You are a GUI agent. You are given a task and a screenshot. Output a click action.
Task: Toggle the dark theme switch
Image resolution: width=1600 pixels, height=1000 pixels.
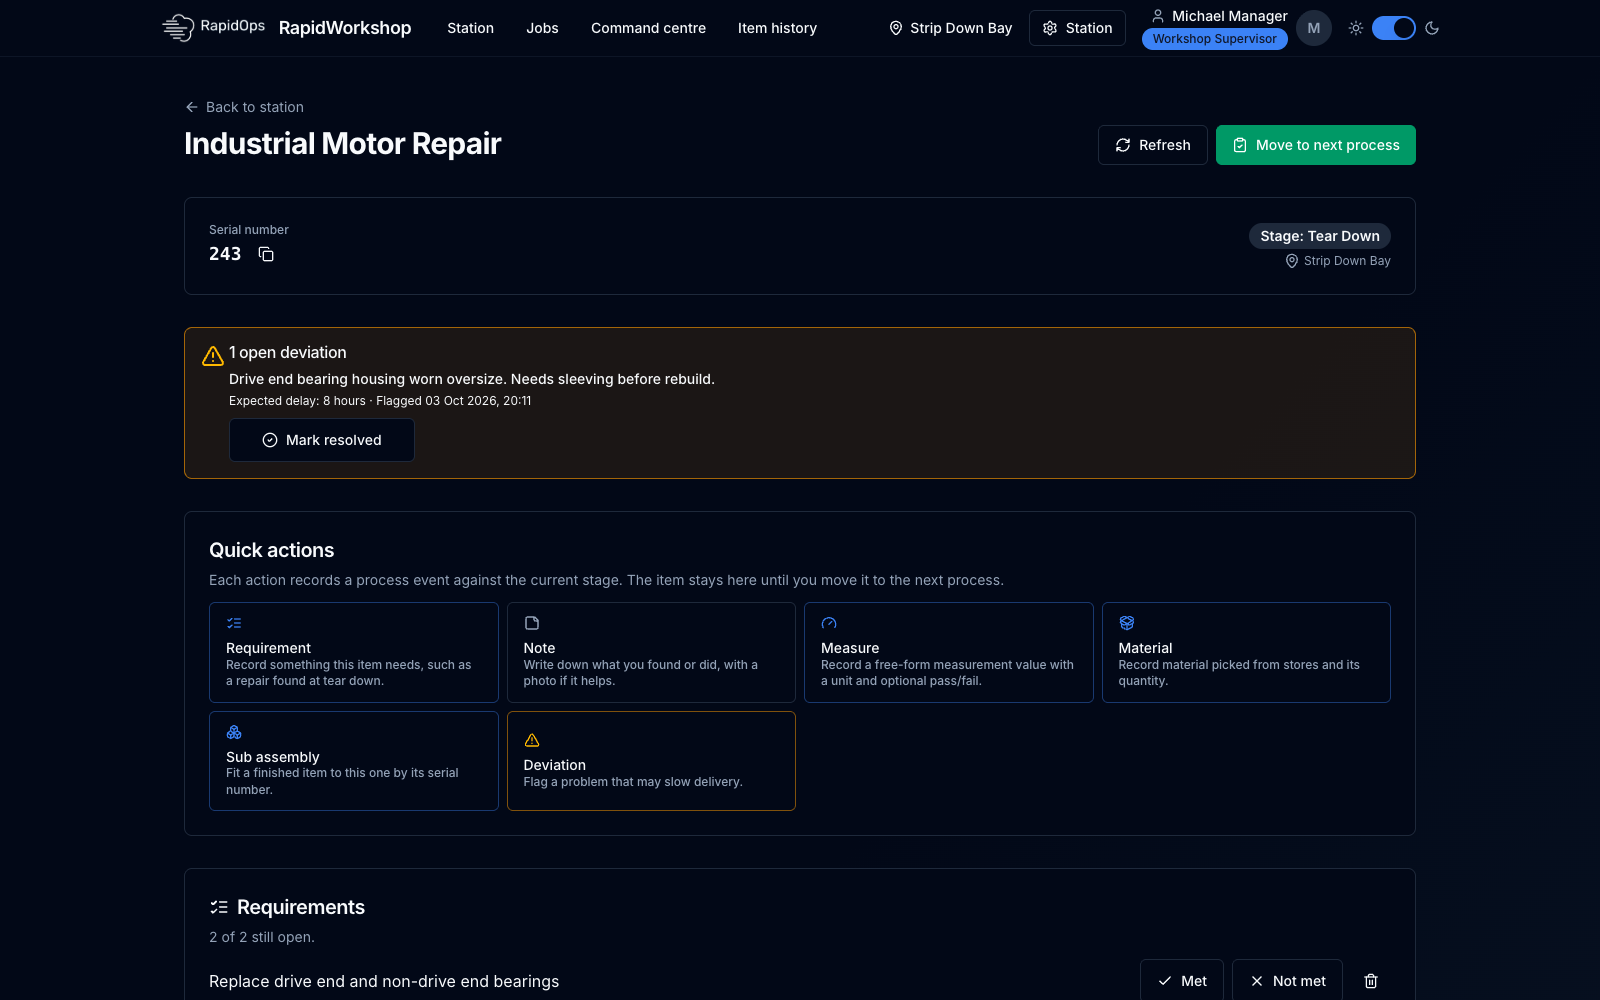pos(1394,28)
